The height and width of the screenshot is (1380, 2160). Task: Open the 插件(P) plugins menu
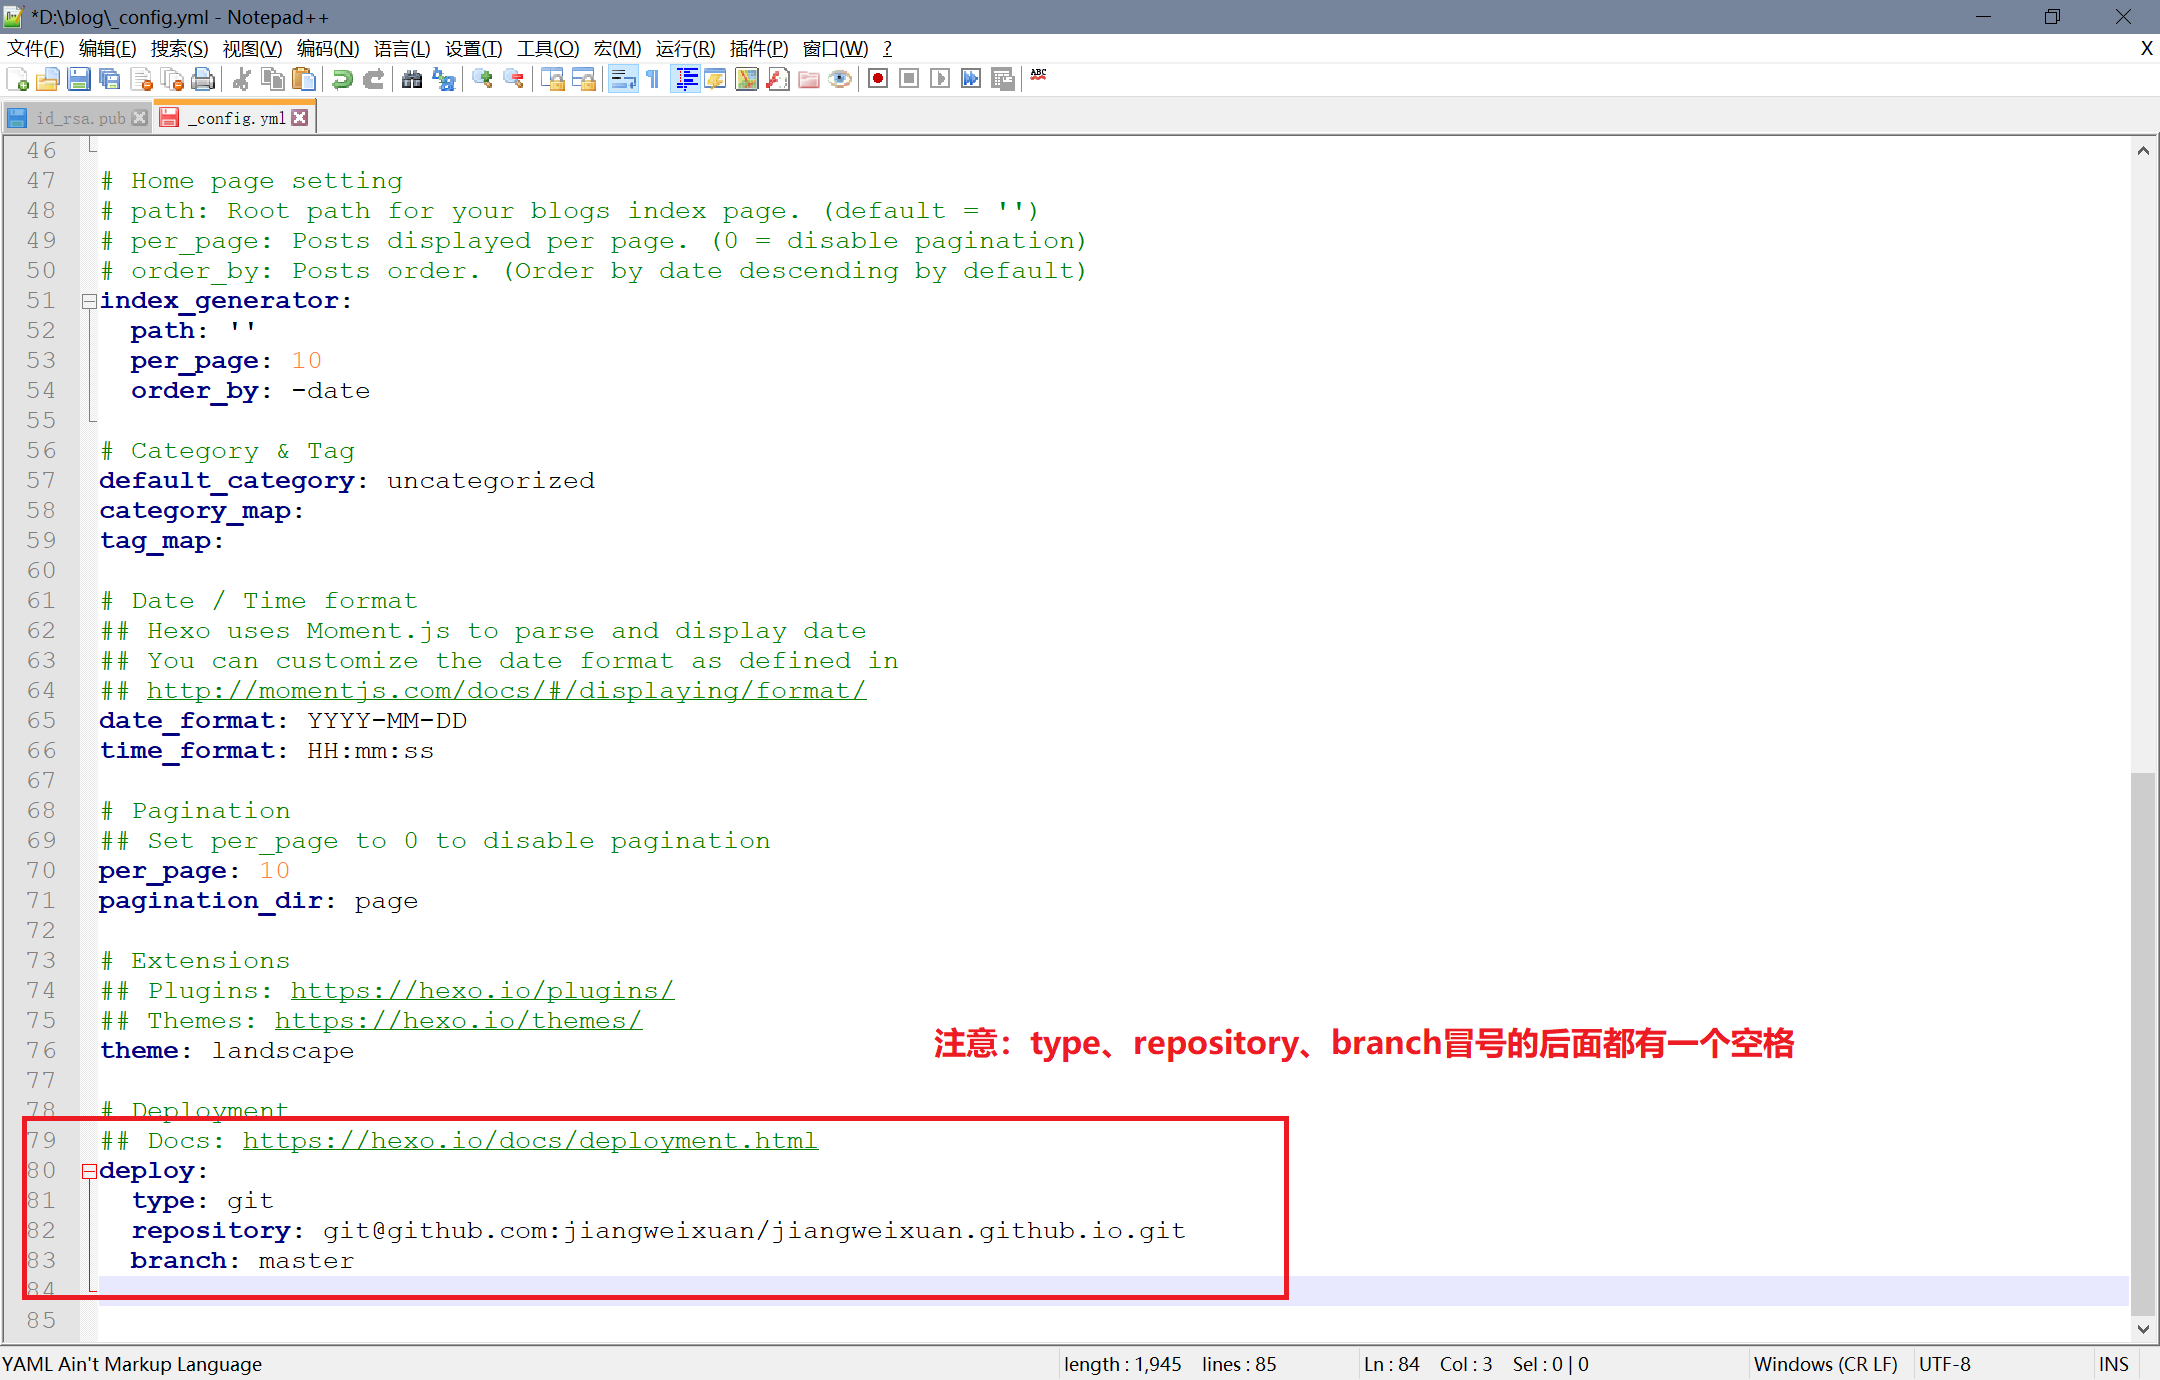(x=758, y=48)
